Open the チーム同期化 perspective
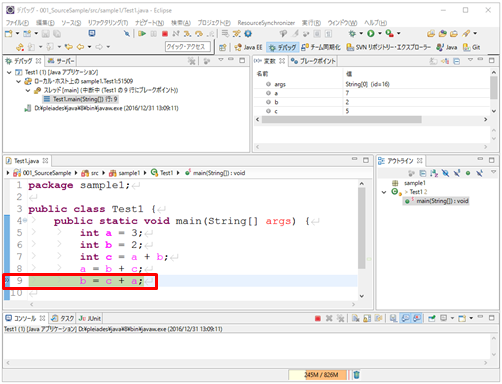502x384 pixels. pyautogui.click(x=321, y=47)
